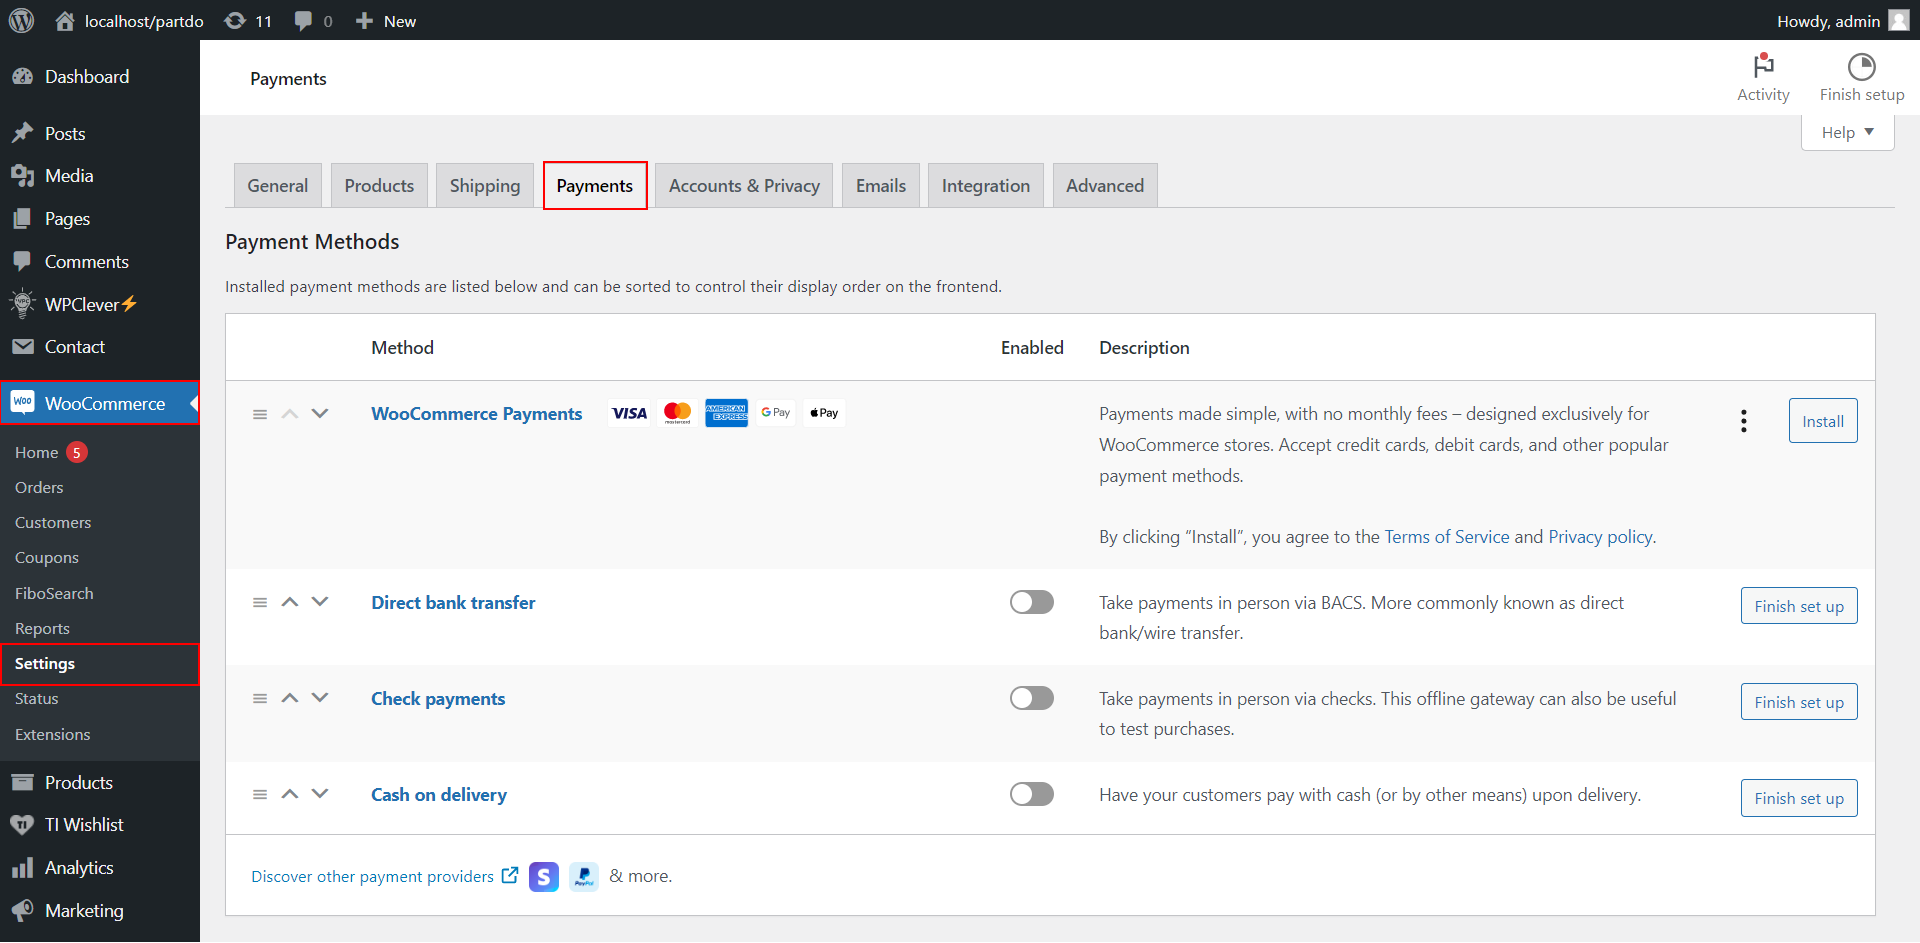Go to Posts in the sidebar

pos(100,134)
